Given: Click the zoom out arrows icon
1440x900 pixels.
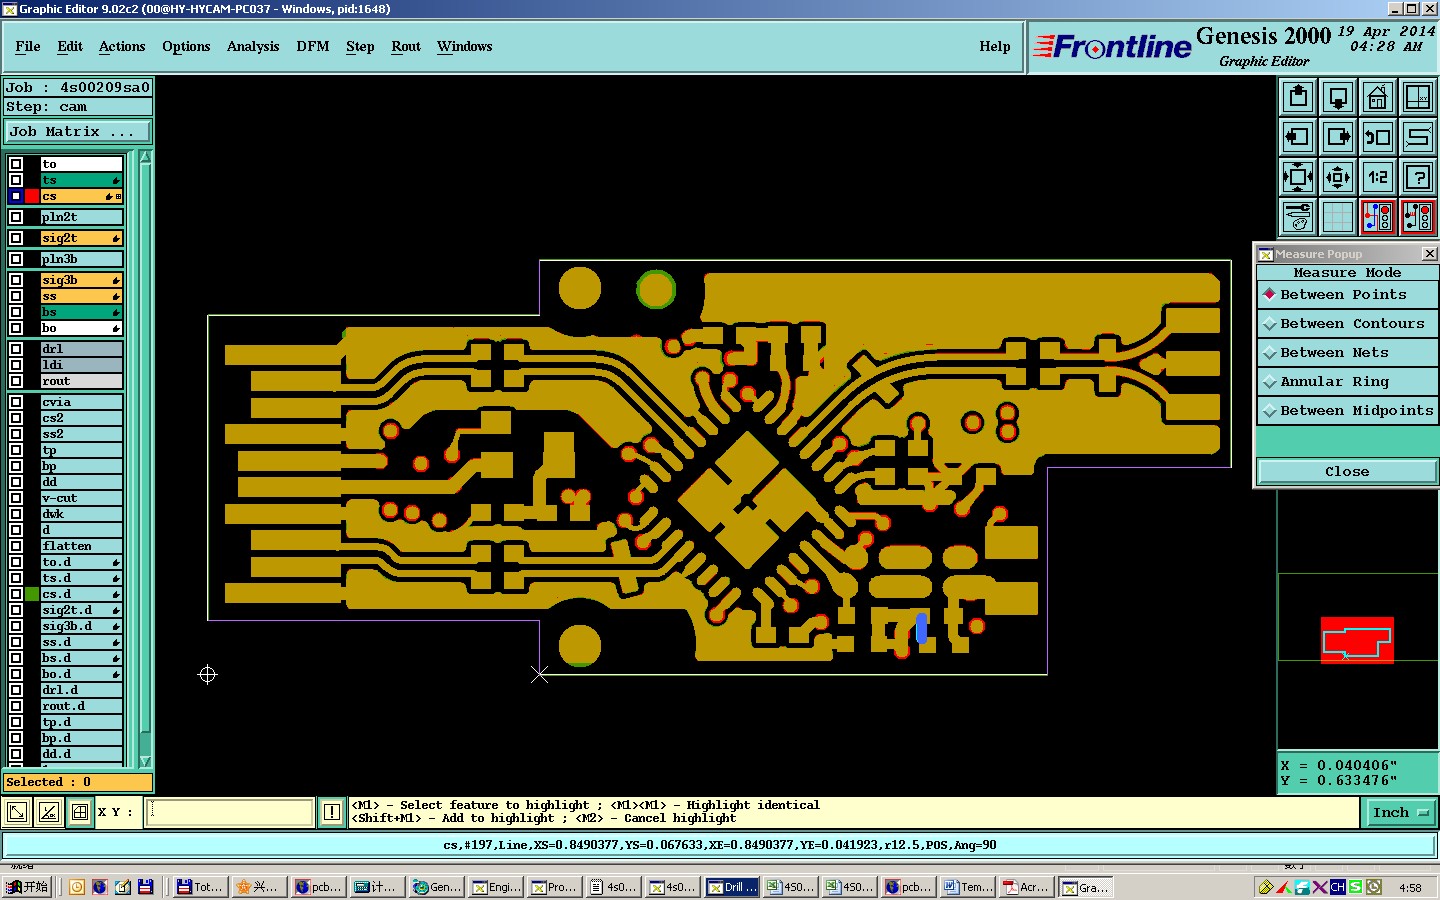Looking at the screenshot, I should point(1338,177).
